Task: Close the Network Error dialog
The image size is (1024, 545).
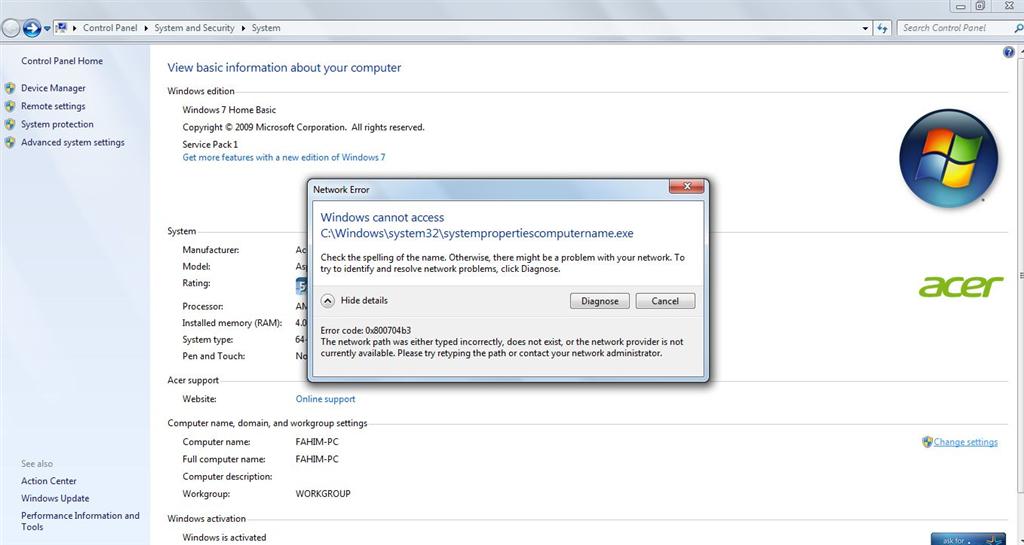Action: coord(686,187)
